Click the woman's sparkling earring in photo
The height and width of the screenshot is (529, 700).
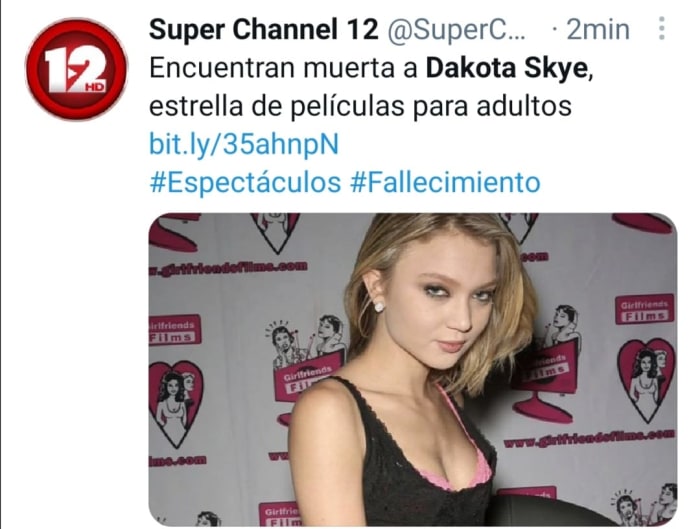[x=378, y=307]
